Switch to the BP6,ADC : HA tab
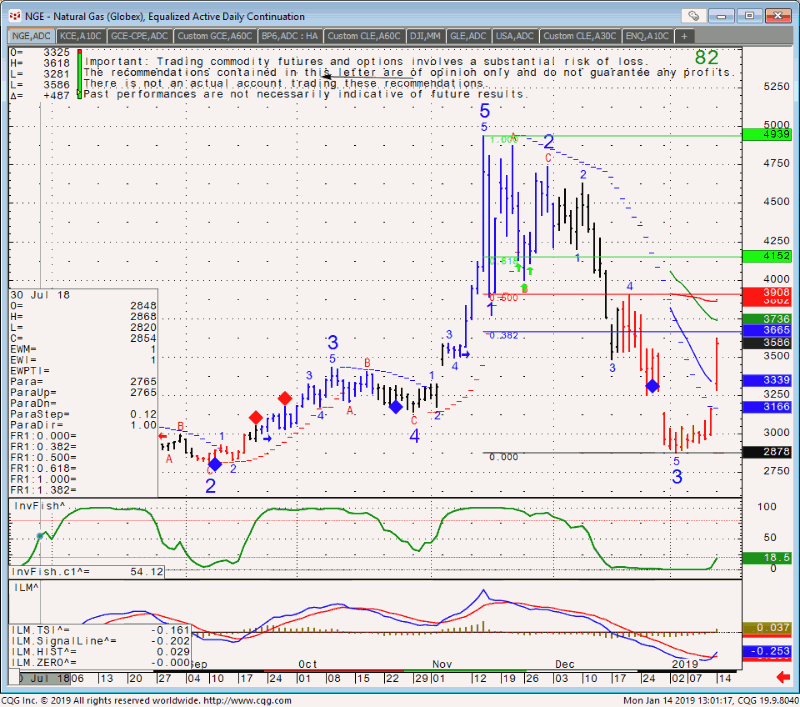Screen dimensions: 800x707 click(x=290, y=36)
